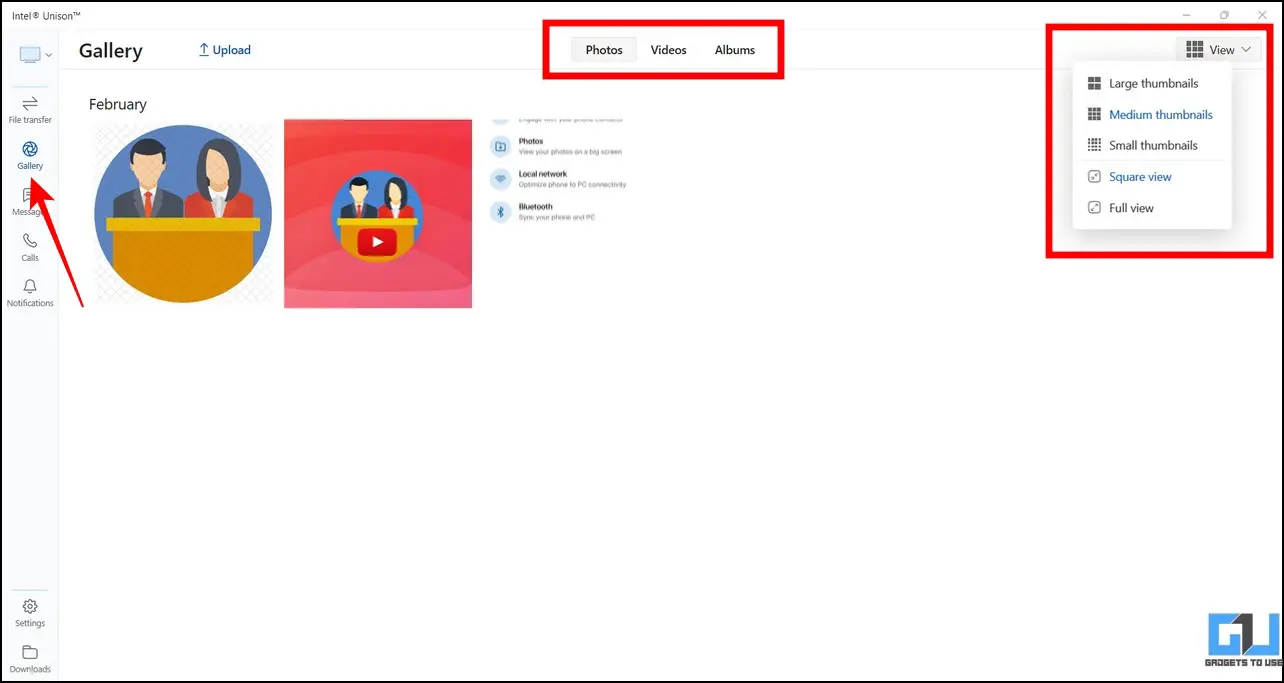Open the circular podium people photo
The image size is (1284, 683).
pos(183,214)
